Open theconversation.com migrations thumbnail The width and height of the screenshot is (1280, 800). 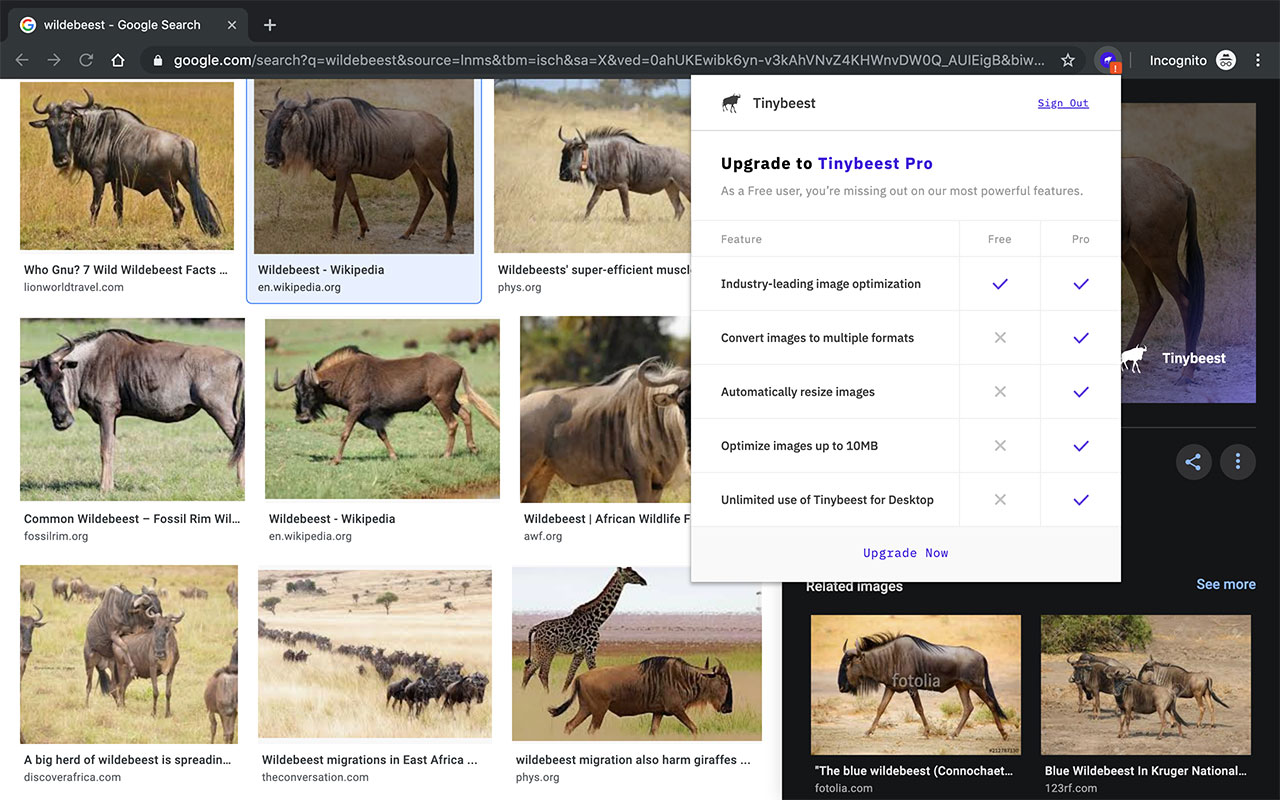(x=375, y=654)
